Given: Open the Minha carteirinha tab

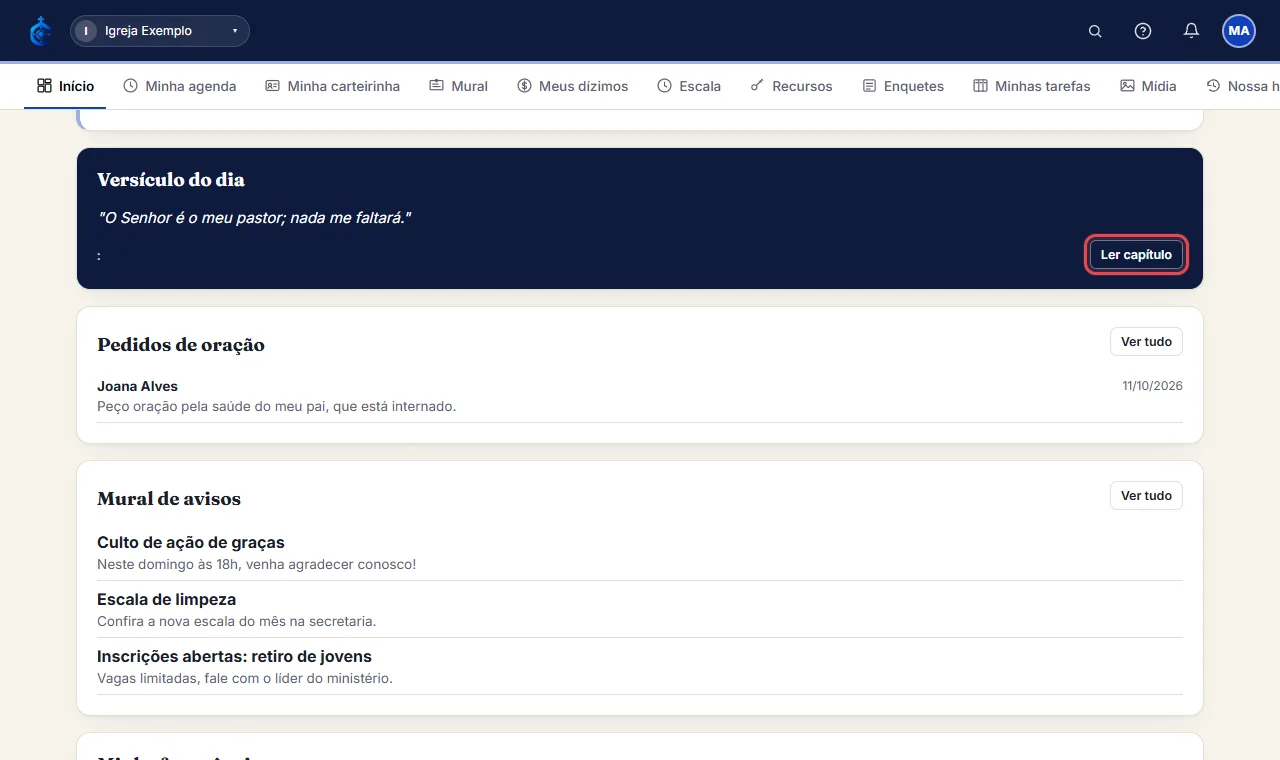Looking at the screenshot, I should (x=332, y=86).
